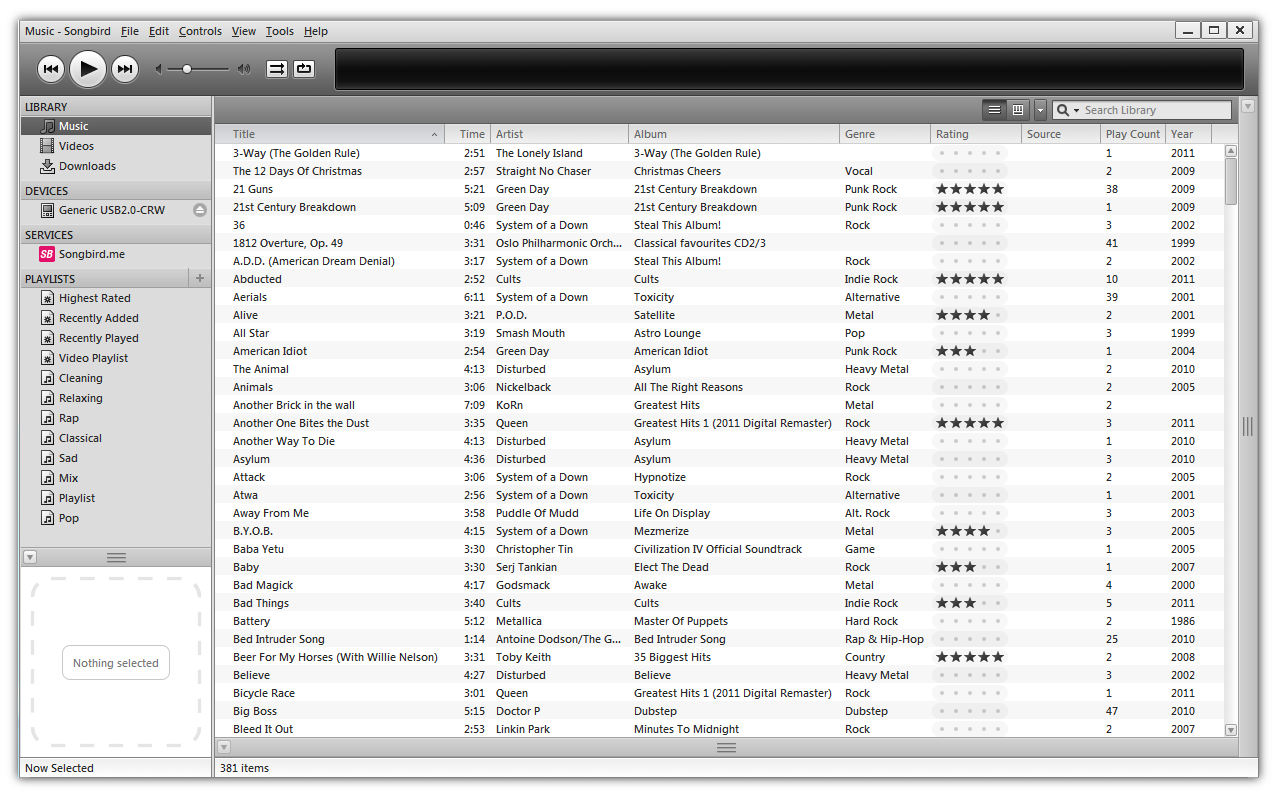Open the Relaxing playlist
Image resolution: width=1282 pixels, height=798 pixels.
[116, 398]
